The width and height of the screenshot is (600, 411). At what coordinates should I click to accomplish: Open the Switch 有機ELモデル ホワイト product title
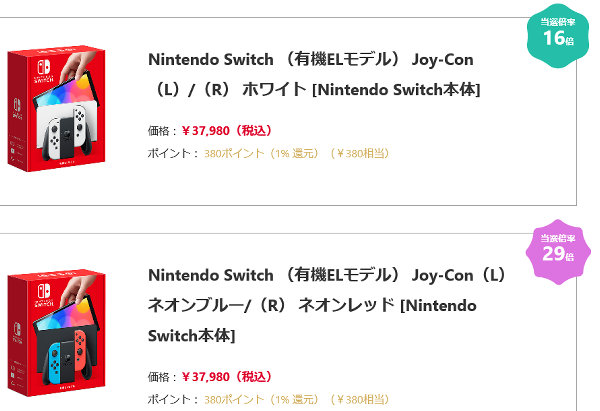314,74
